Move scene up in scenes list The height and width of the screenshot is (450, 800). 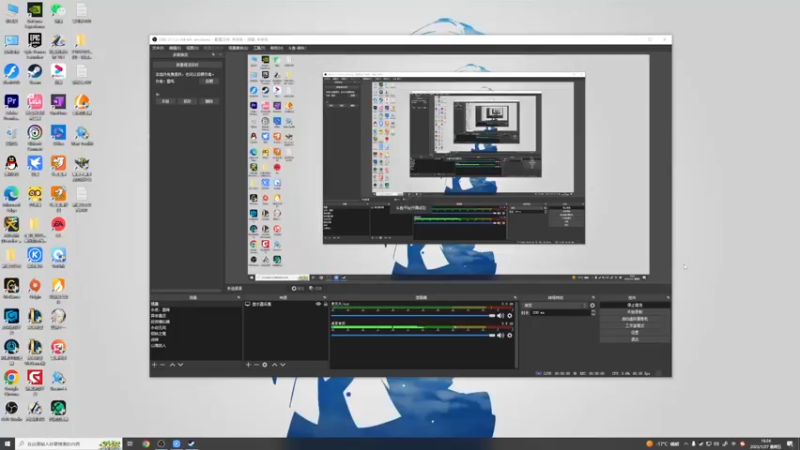click(172, 365)
